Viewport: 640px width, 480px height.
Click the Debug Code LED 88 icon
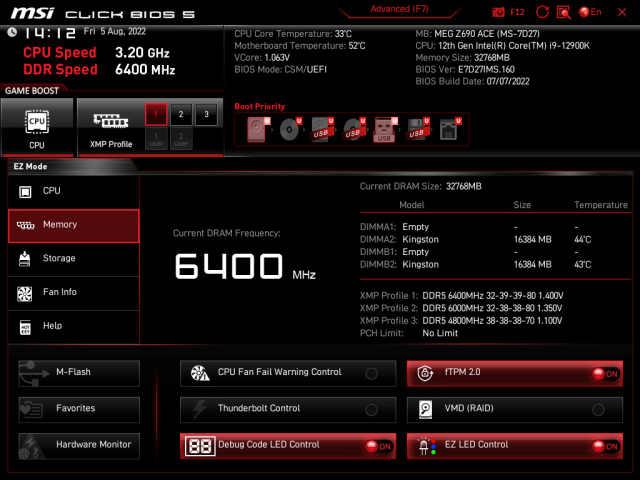click(200, 446)
